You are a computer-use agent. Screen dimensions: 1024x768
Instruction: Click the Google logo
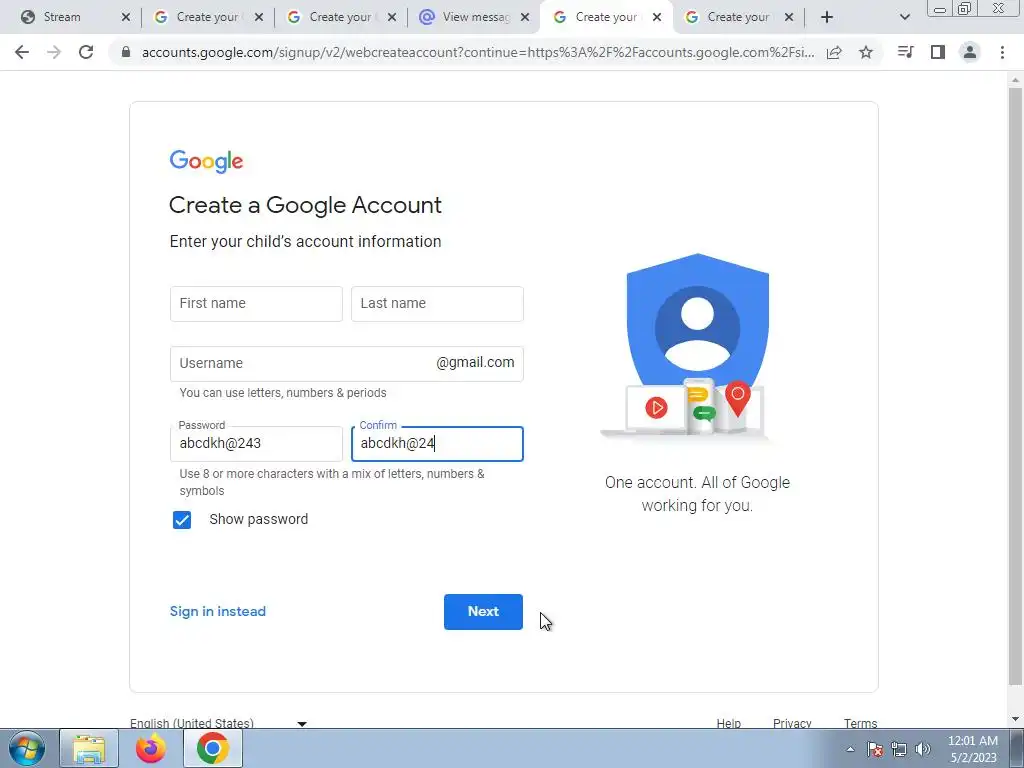coord(206,161)
